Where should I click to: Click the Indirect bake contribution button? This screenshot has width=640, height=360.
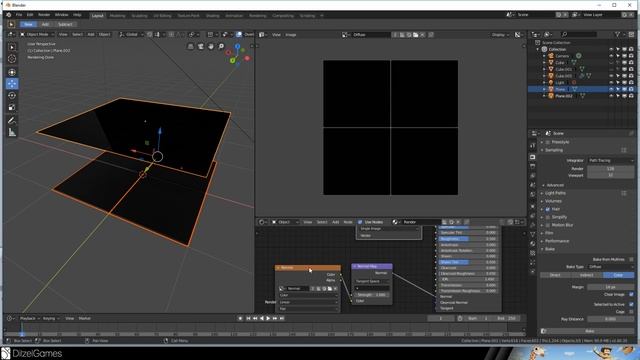coord(587,275)
